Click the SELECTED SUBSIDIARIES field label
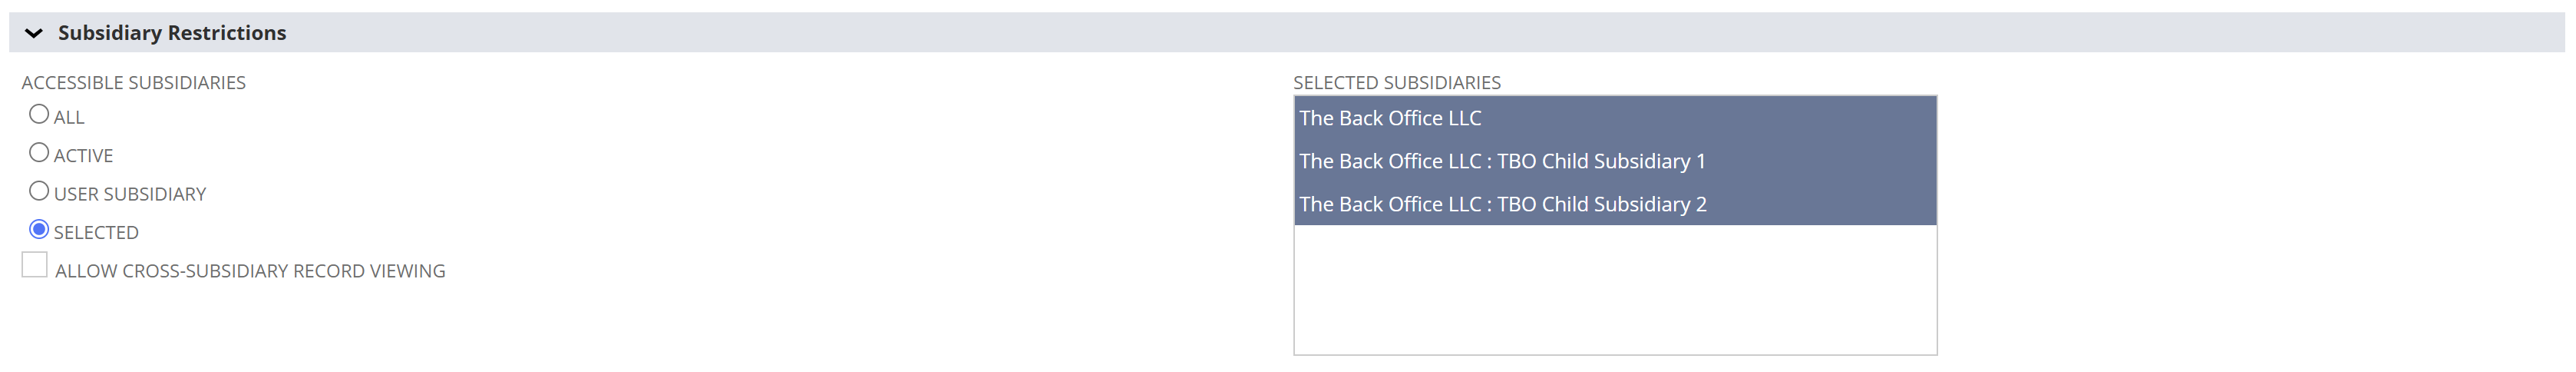 [1396, 83]
